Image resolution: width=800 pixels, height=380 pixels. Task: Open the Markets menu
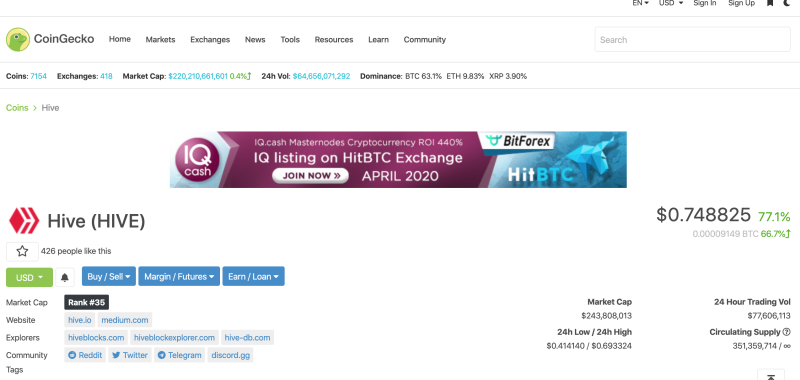tap(160, 39)
